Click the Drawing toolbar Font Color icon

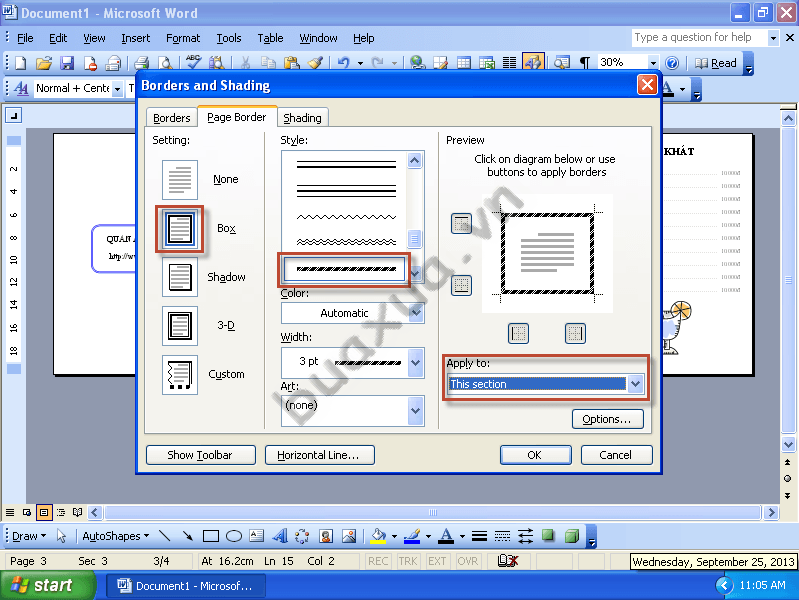coord(446,536)
